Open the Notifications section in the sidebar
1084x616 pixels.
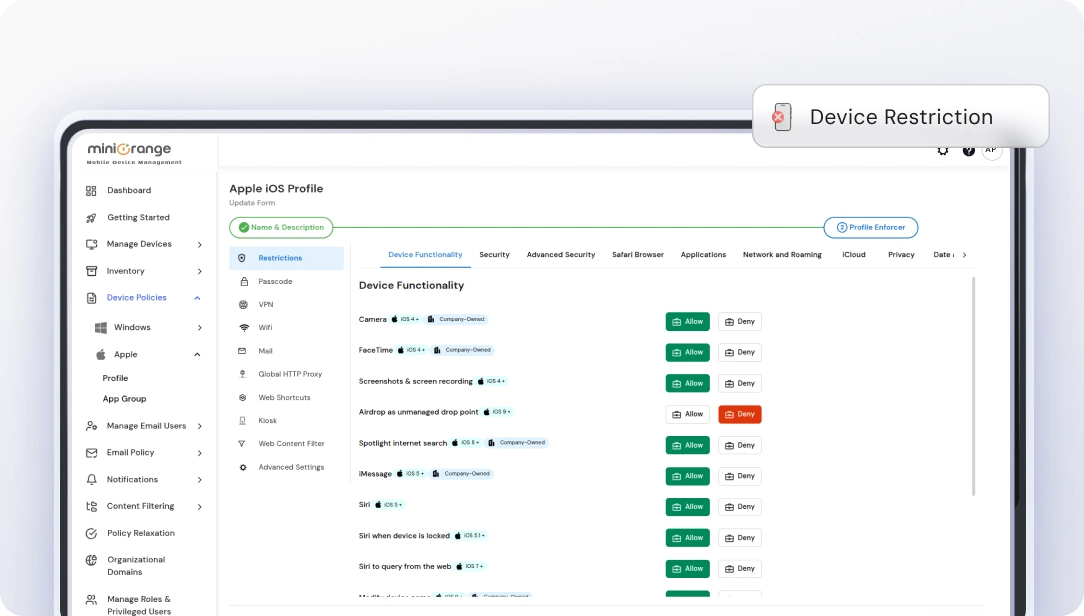pos(133,479)
